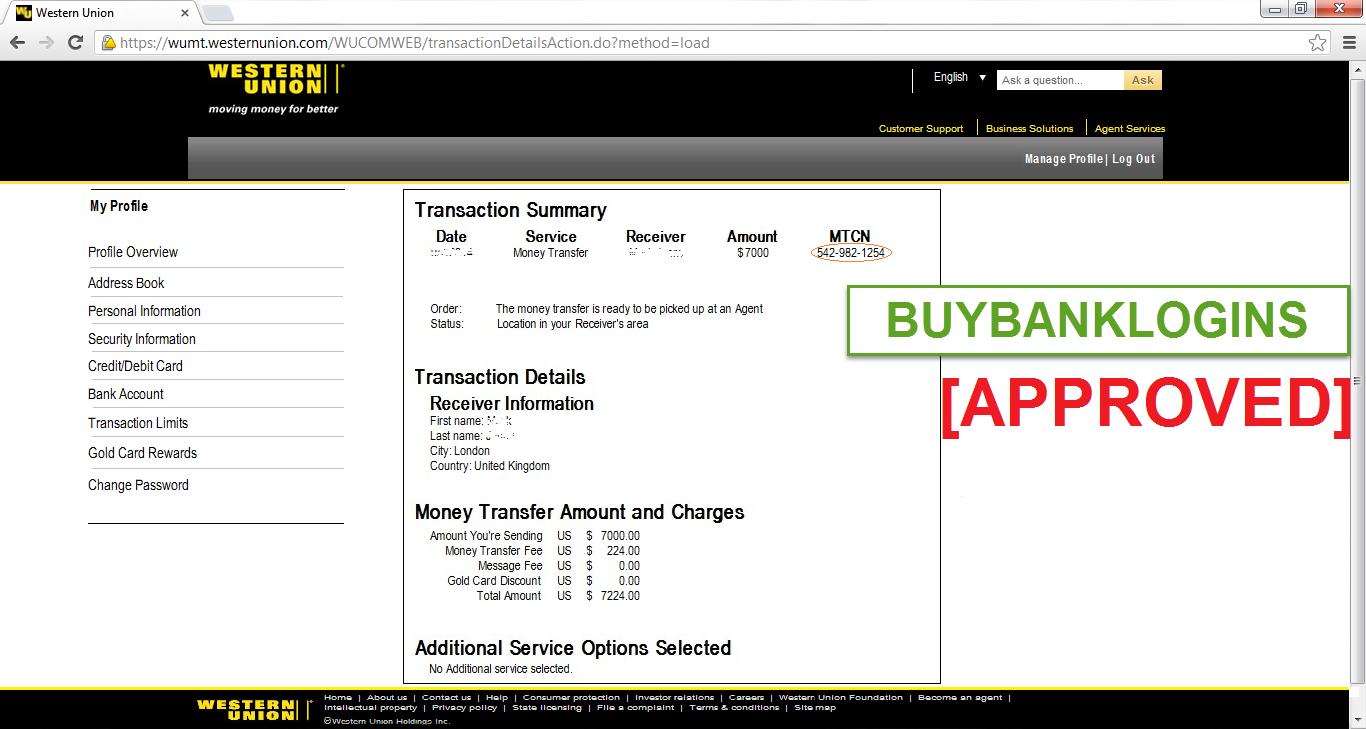
Task: Open State licensing footer link
Action: (547, 707)
